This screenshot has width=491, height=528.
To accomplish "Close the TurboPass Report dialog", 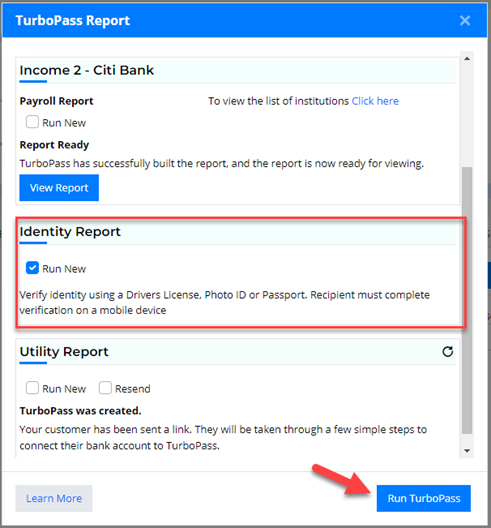I will [465, 21].
